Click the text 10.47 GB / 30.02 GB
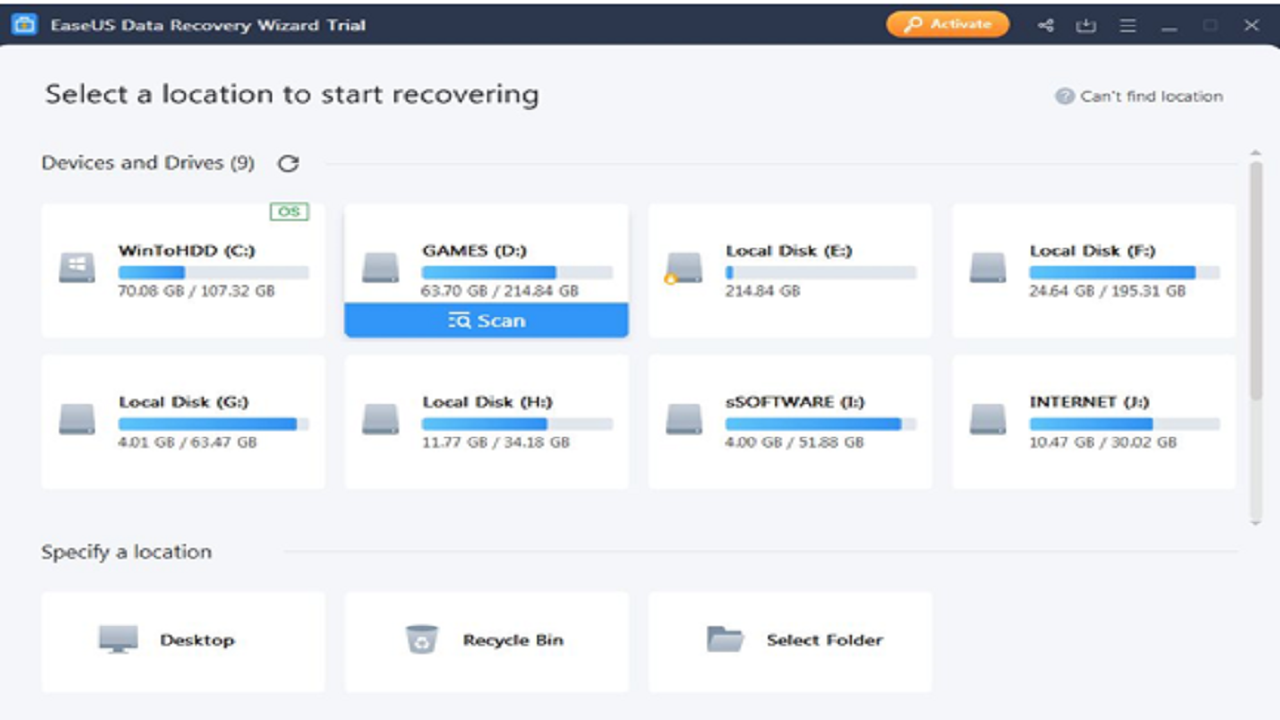This screenshot has width=1280, height=720. click(1104, 442)
